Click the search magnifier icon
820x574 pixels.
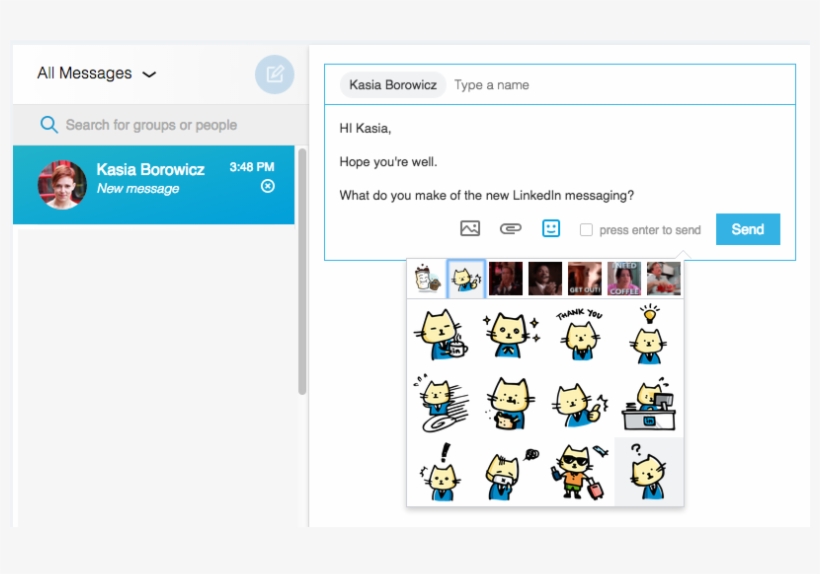49,124
